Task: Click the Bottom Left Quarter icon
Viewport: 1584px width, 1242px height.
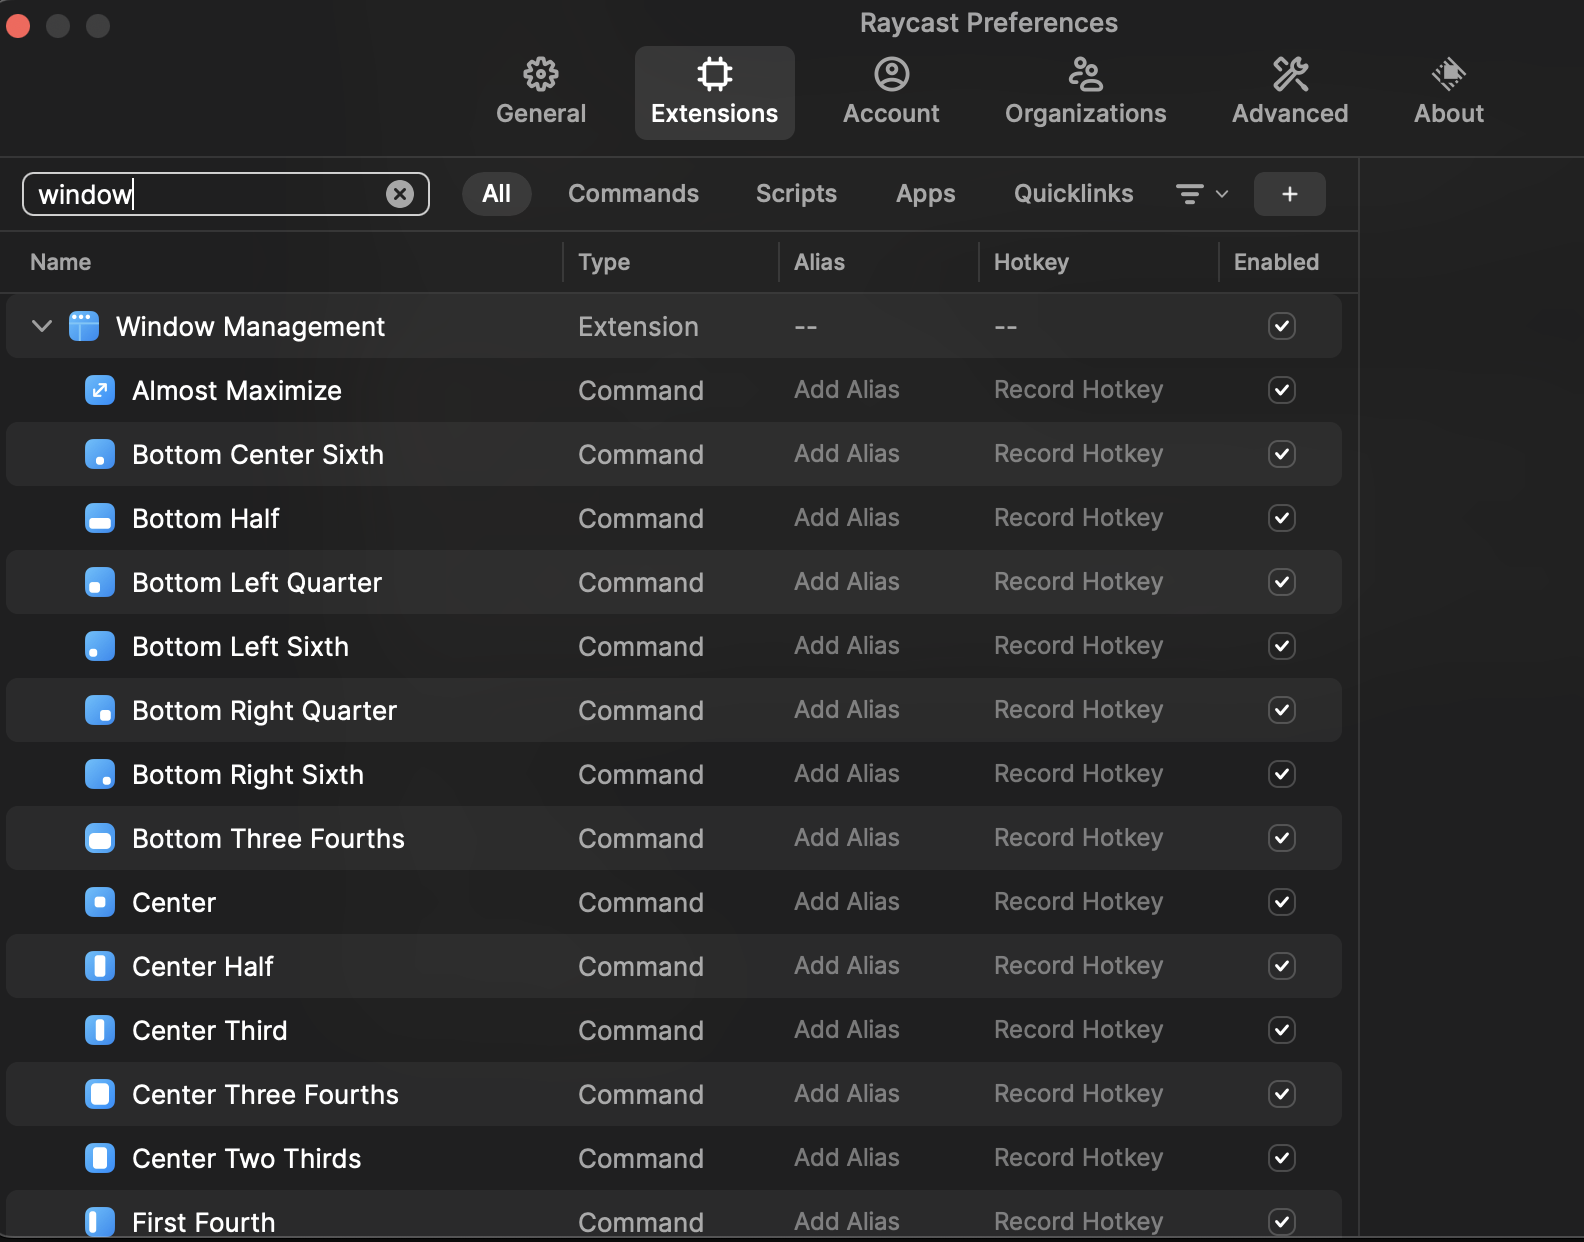Action: coord(100,582)
